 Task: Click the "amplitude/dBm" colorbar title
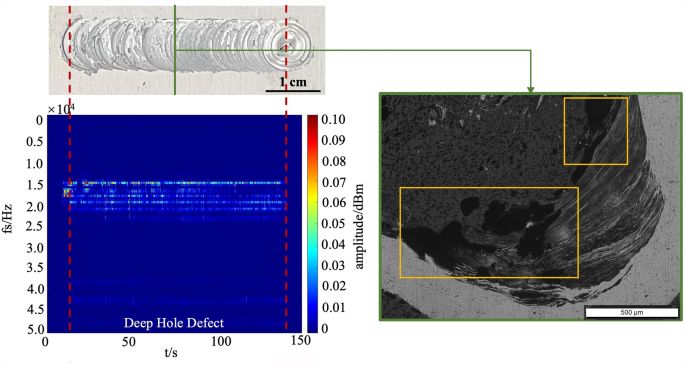point(359,226)
